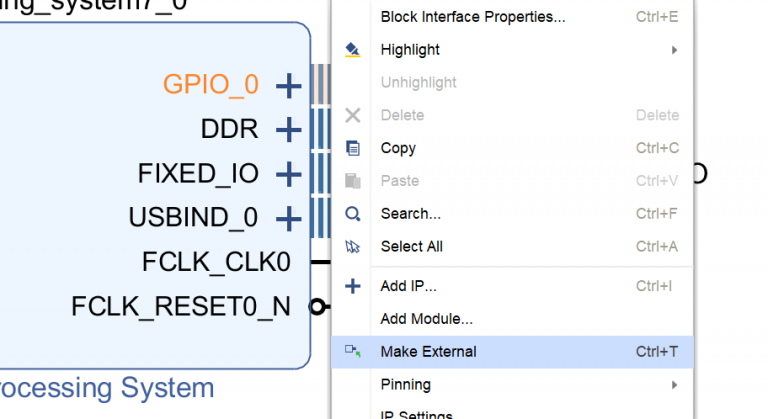The image size is (768, 419).
Task: Choose Add Module from the menu
Action: (426, 319)
